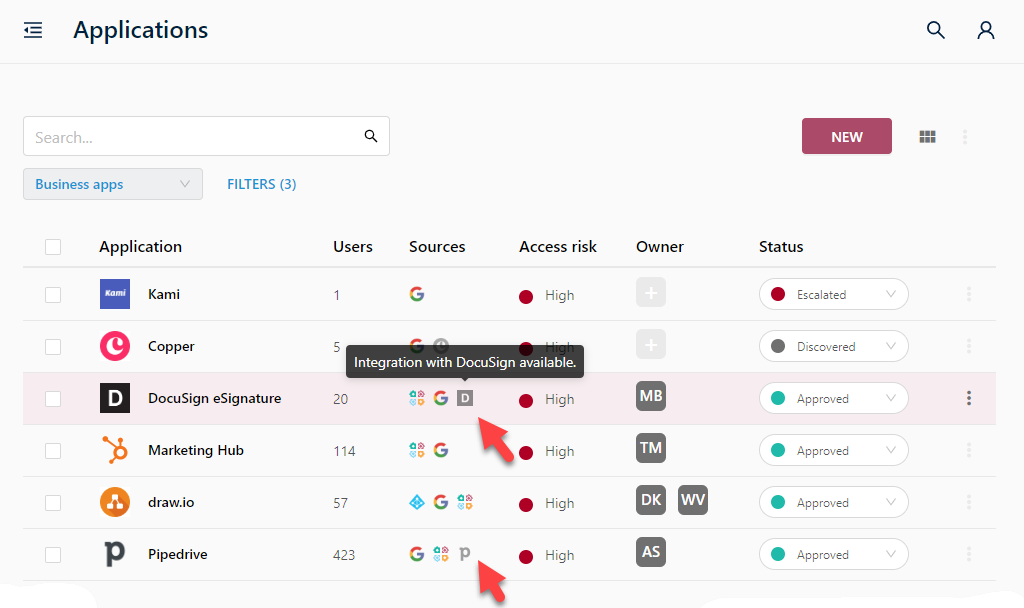The image size is (1024, 608).
Task: Sort by Status column header
Action: (x=781, y=247)
